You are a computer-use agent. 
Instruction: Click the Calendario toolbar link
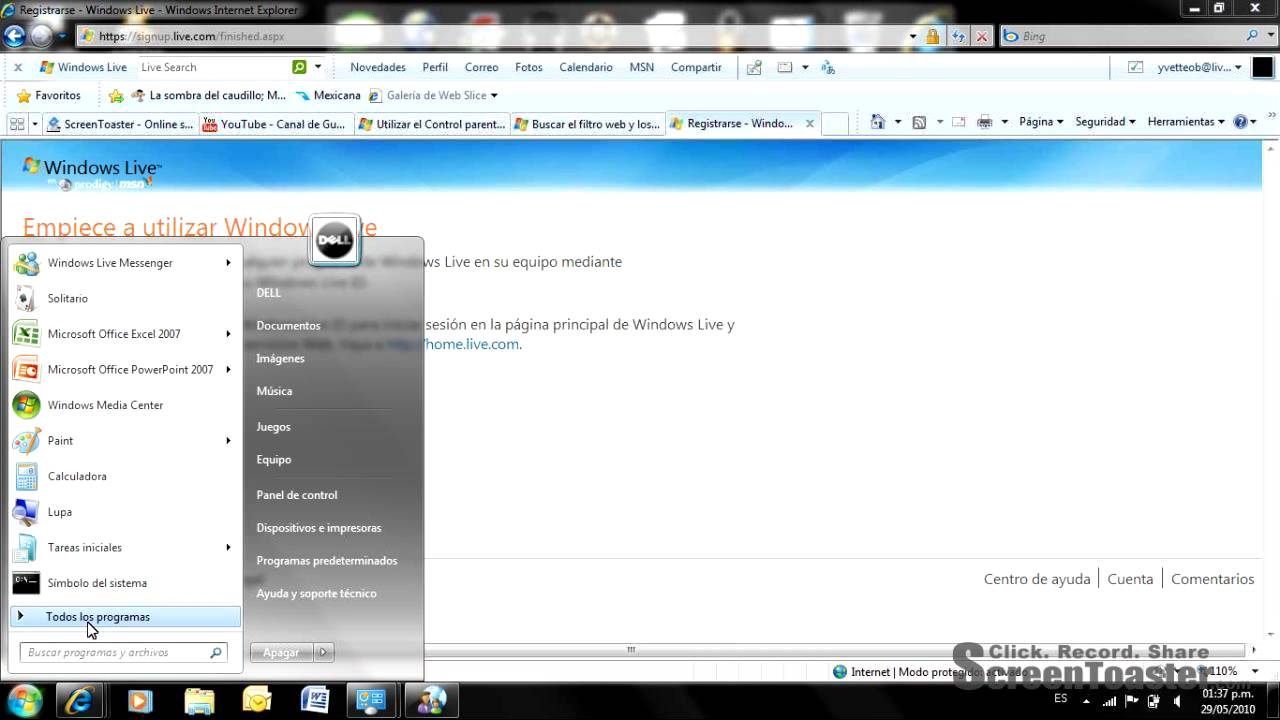[x=586, y=67]
